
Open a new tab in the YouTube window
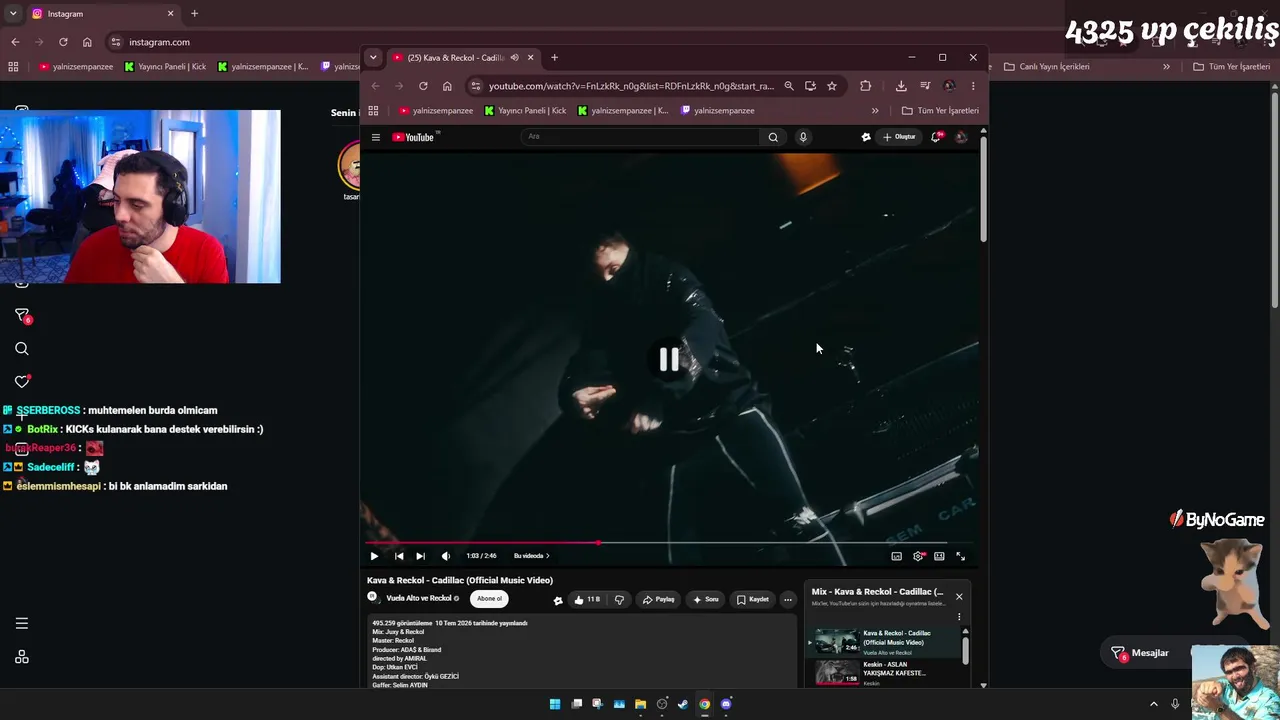[x=555, y=57]
